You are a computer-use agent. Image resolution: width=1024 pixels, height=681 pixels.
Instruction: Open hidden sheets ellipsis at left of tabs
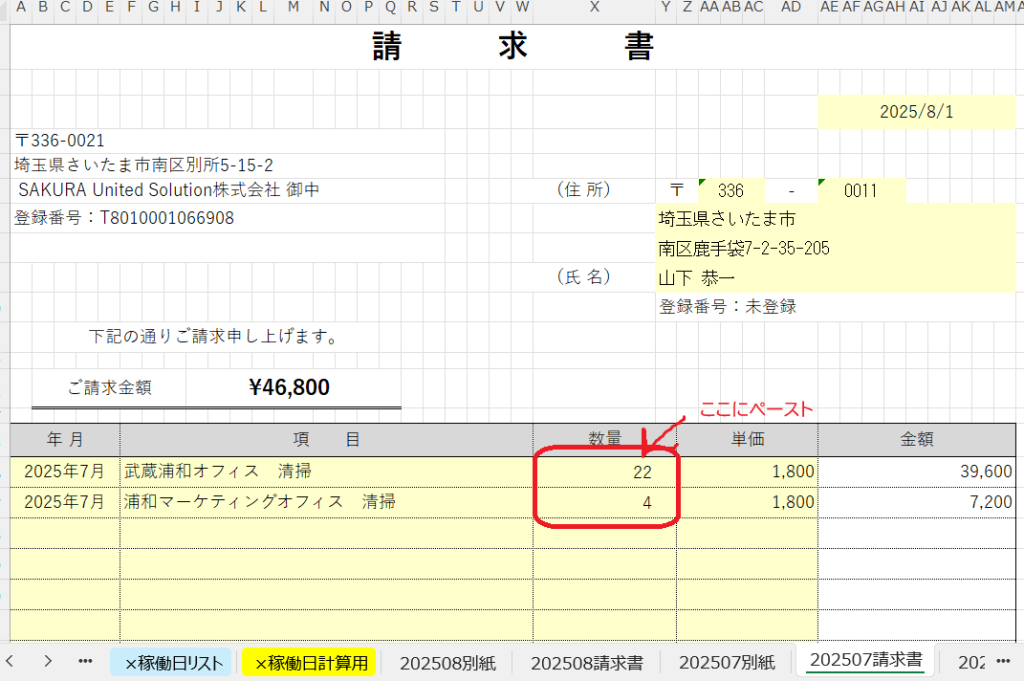click(85, 661)
